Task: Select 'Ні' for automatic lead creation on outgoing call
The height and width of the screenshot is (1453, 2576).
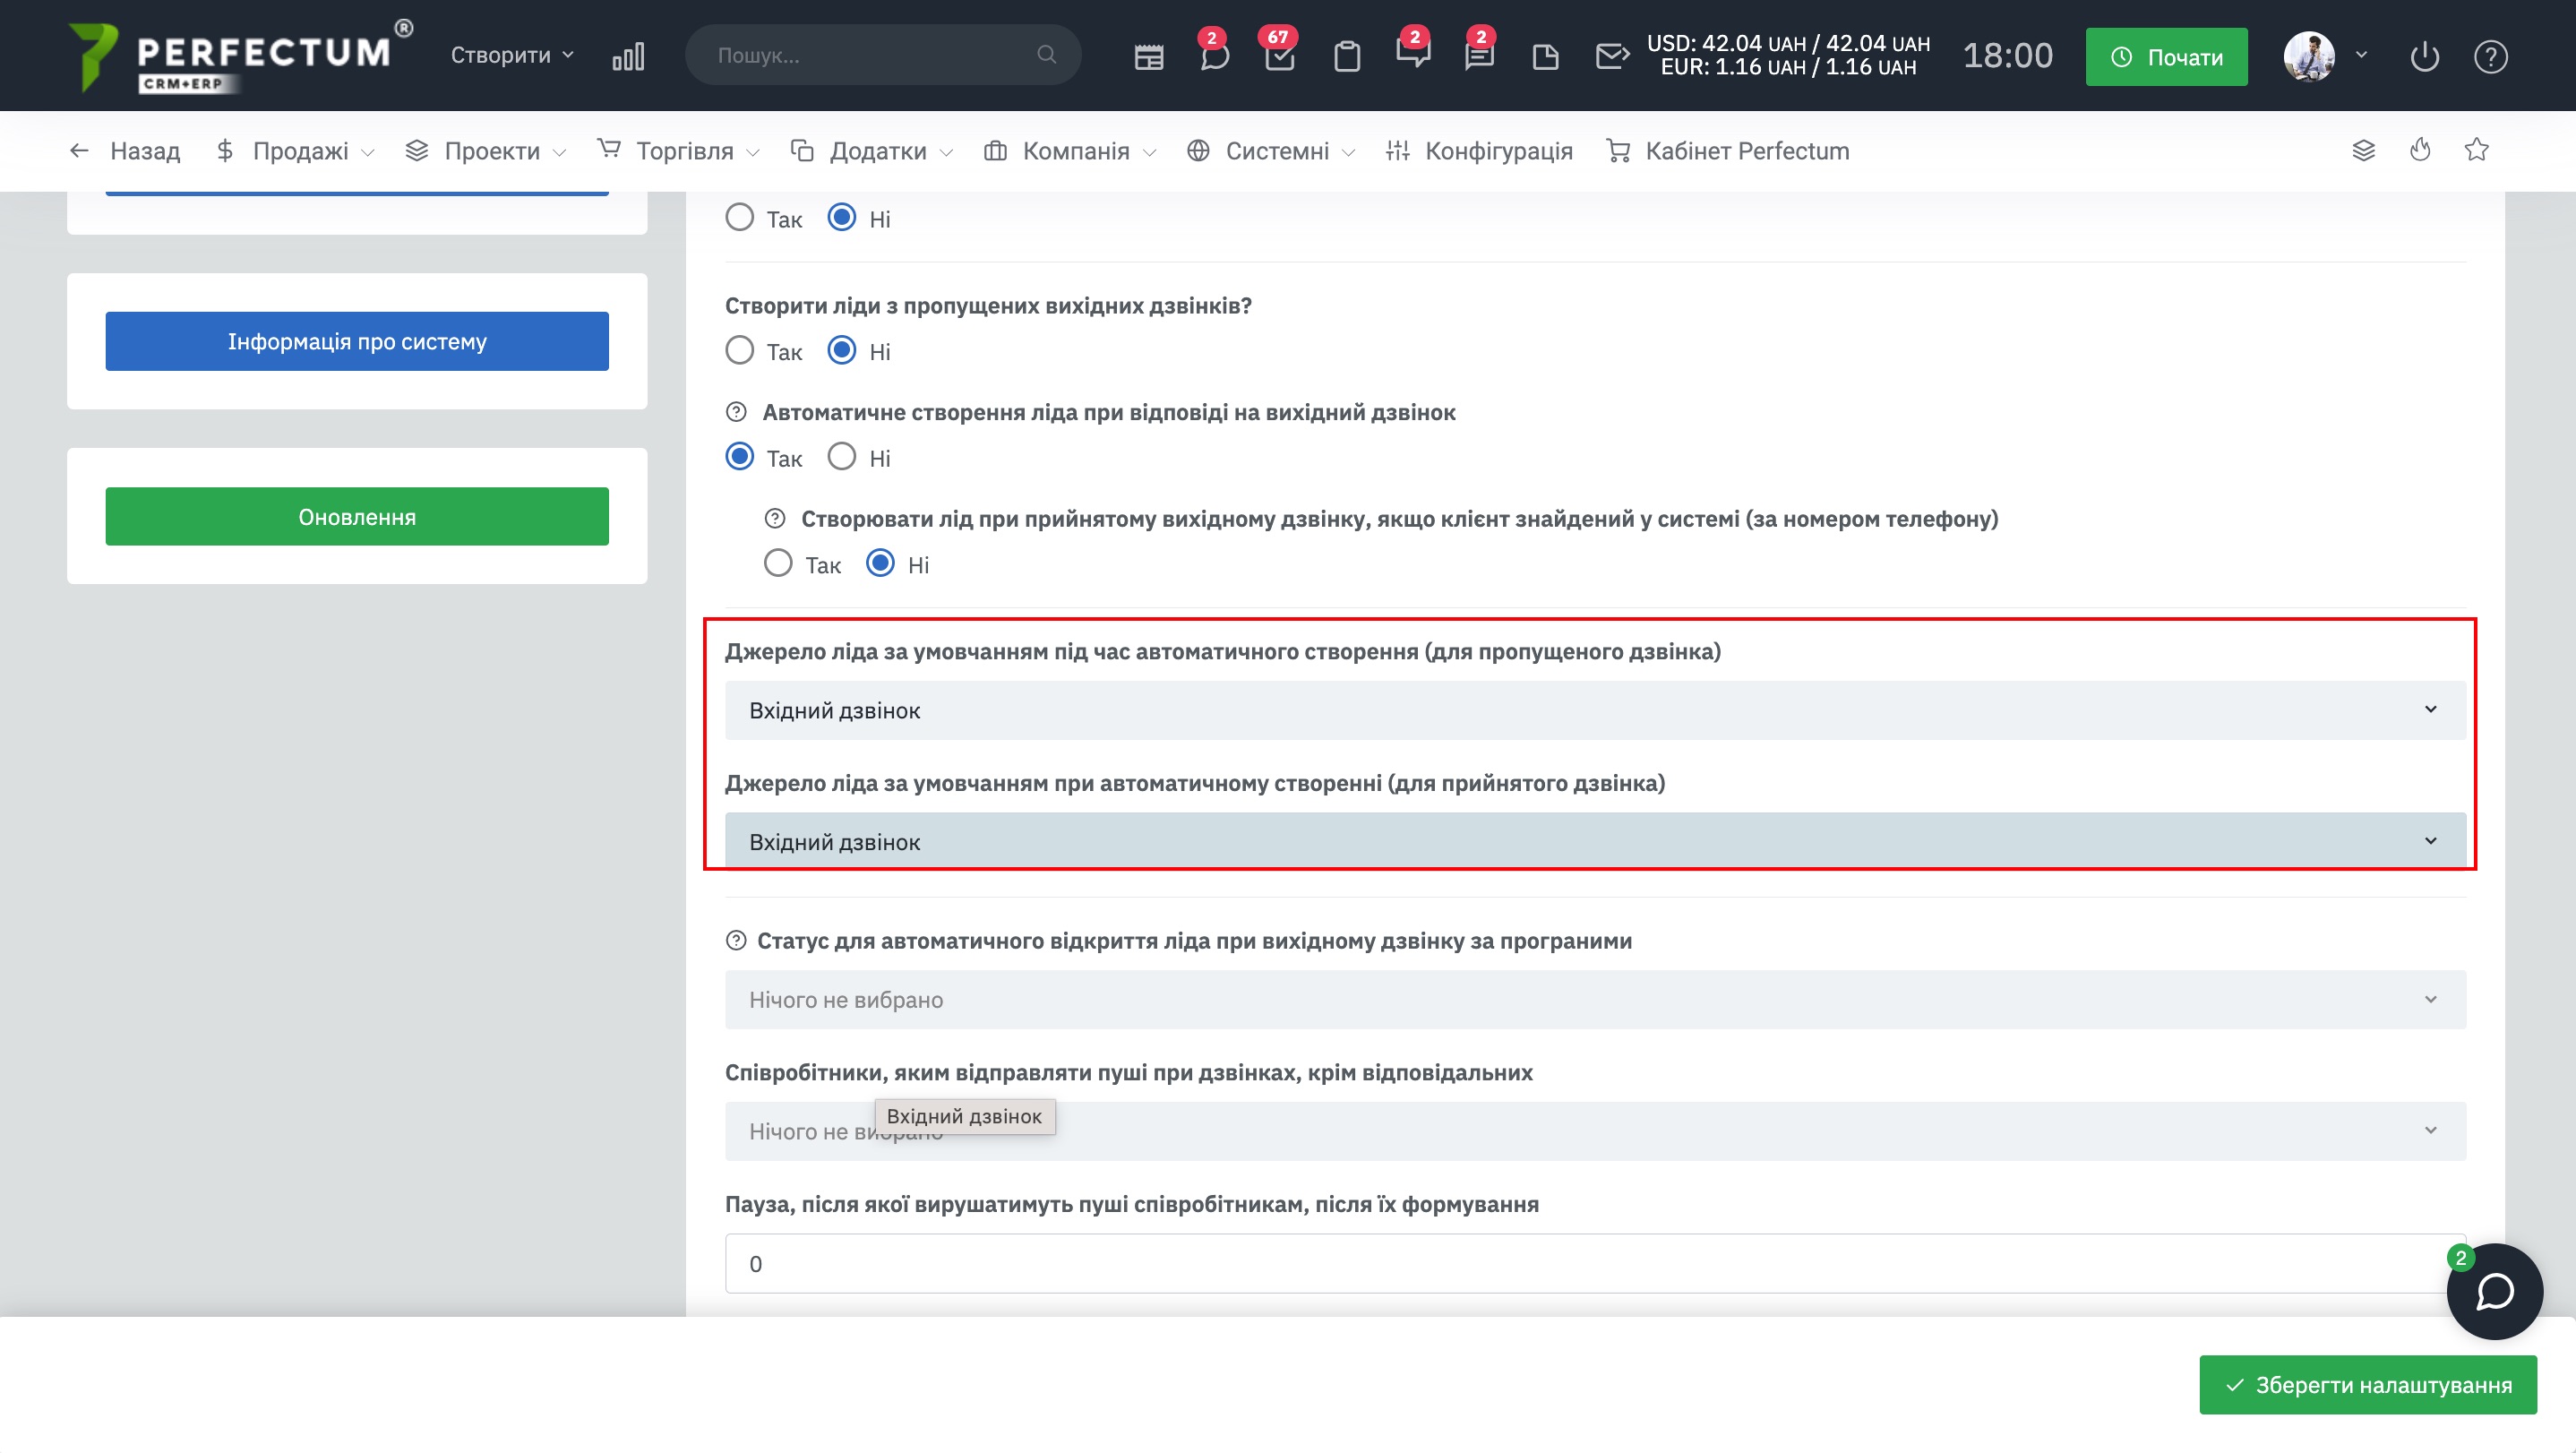Action: (842, 457)
